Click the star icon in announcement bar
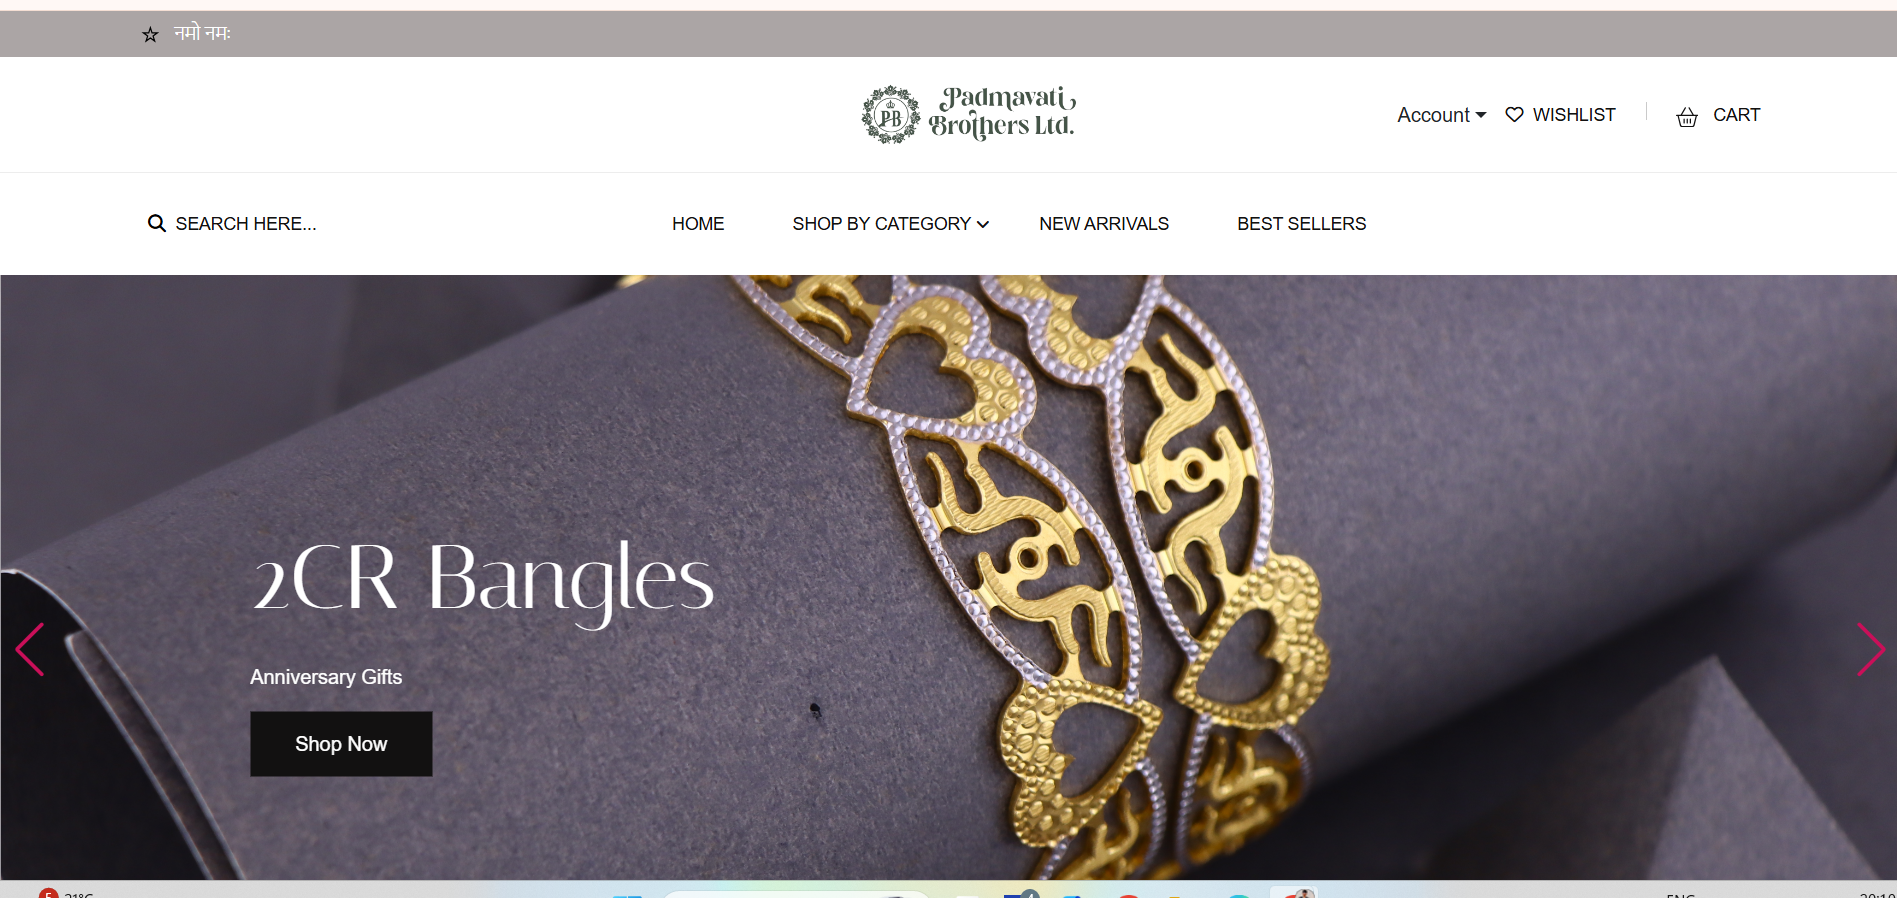 (150, 35)
